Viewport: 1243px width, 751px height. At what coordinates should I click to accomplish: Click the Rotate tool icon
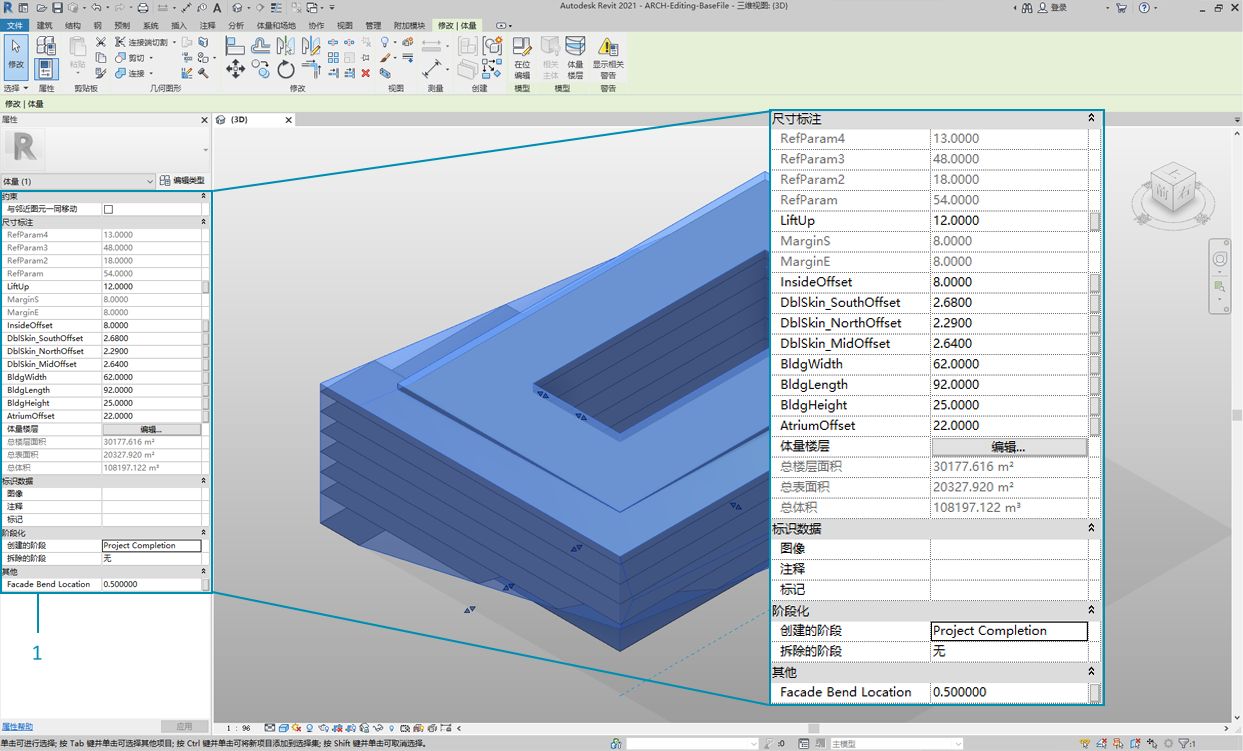[x=286, y=69]
